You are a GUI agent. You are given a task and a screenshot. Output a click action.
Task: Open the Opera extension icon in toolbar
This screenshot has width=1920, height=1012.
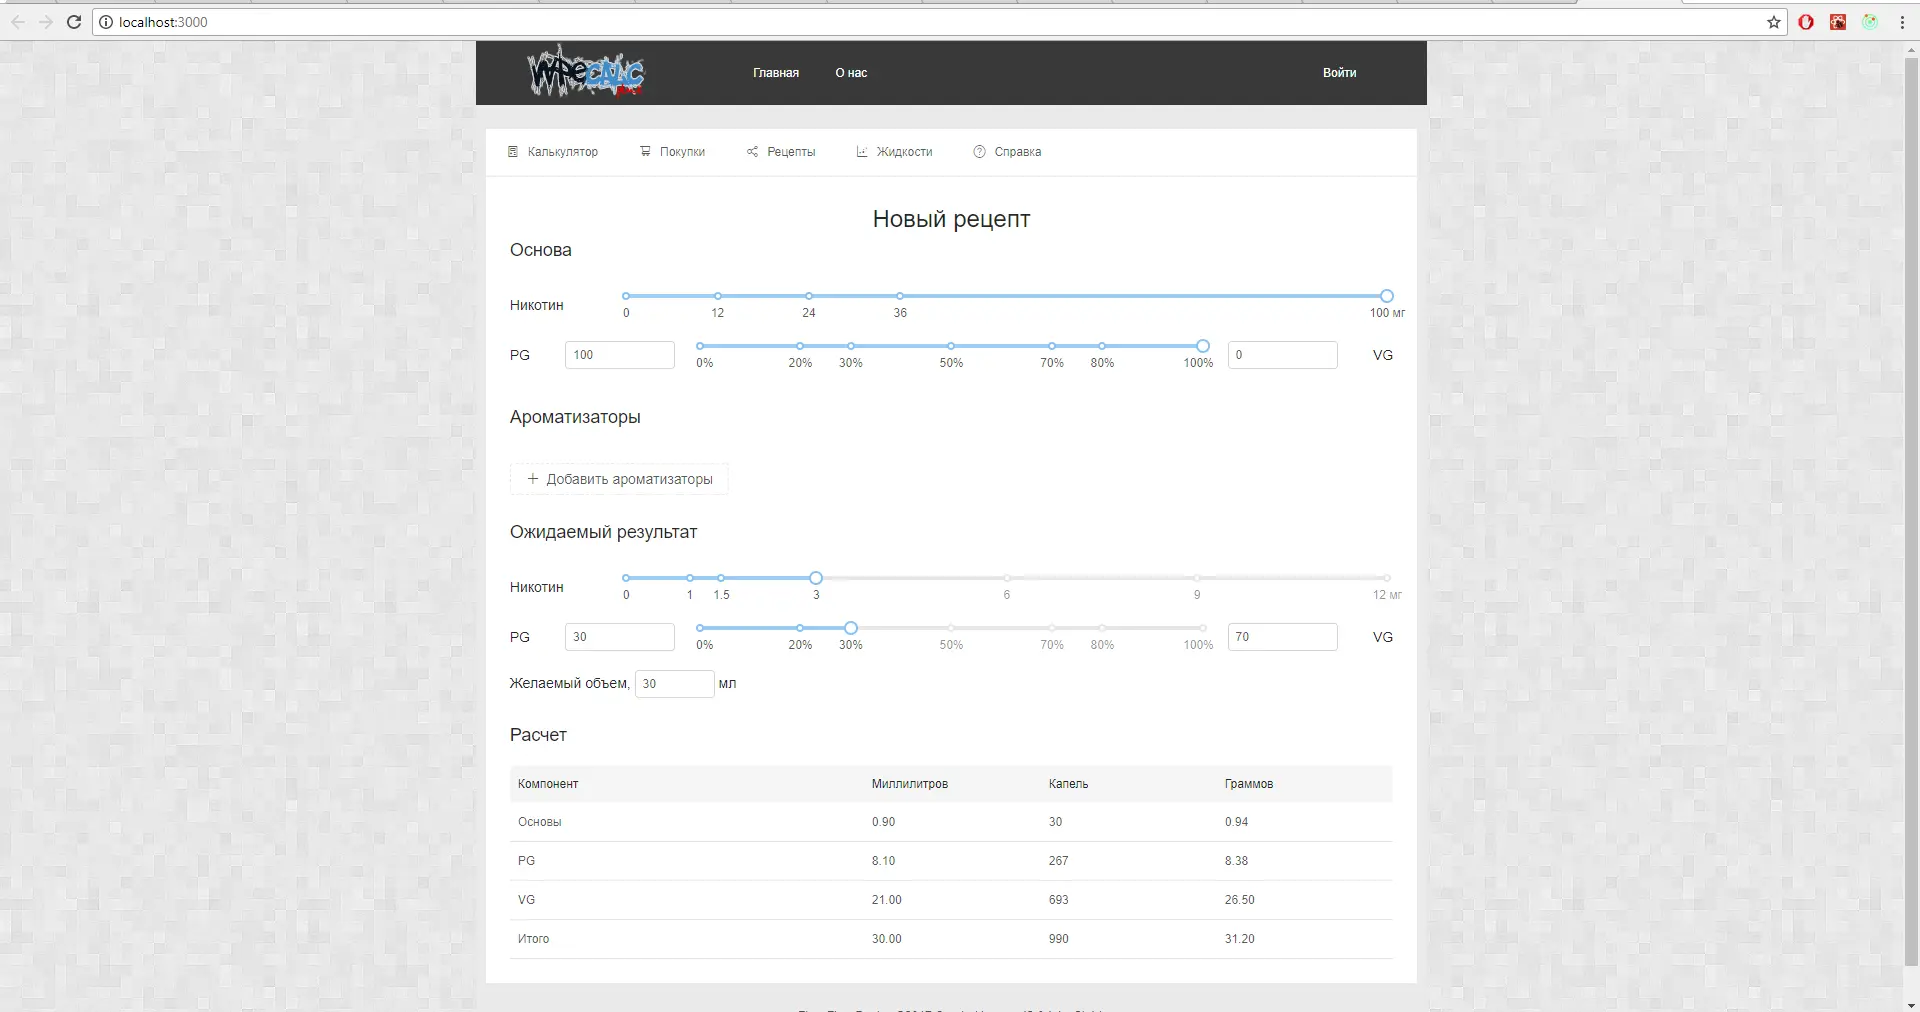point(1806,22)
